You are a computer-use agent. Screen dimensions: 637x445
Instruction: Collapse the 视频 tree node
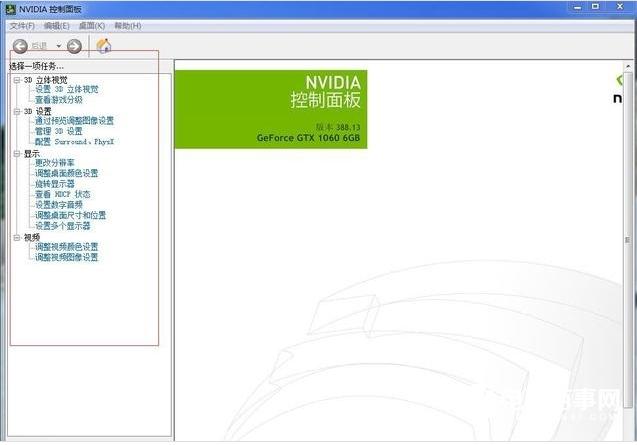(x=16, y=237)
